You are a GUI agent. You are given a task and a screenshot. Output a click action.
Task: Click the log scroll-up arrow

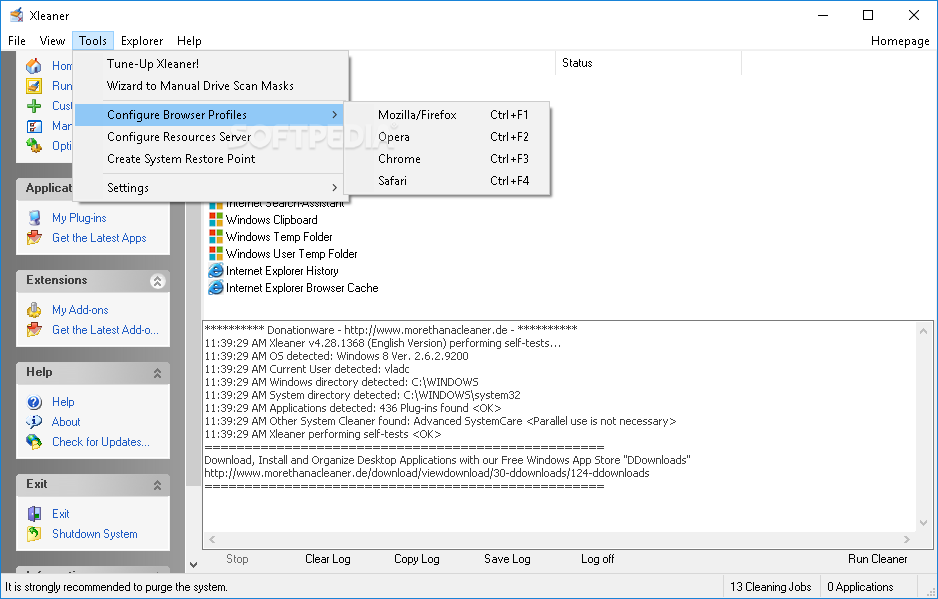[923, 331]
